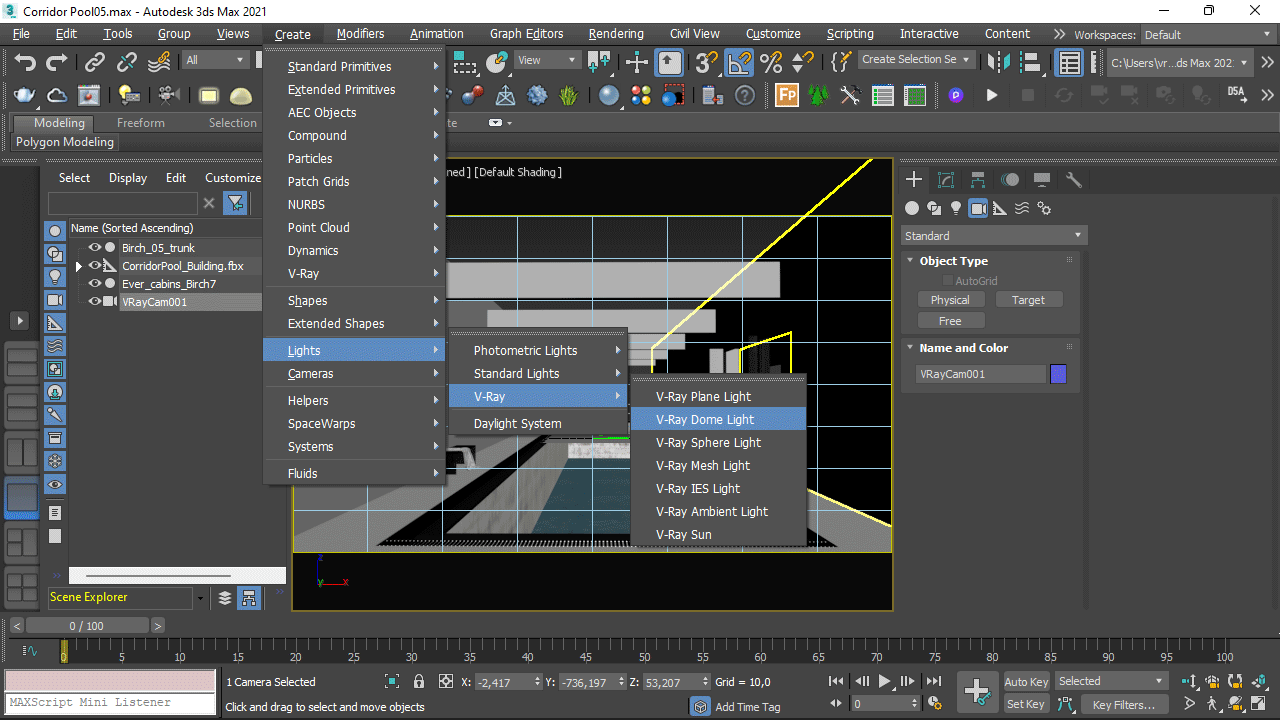Click Bind to Space Warp icon

point(159,62)
